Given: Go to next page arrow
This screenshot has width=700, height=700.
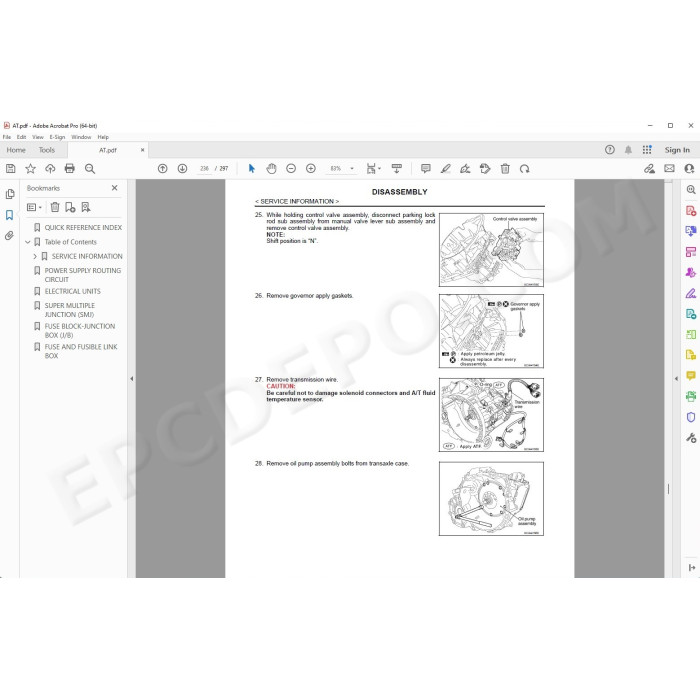Looking at the screenshot, I should (x=182, y=168).
